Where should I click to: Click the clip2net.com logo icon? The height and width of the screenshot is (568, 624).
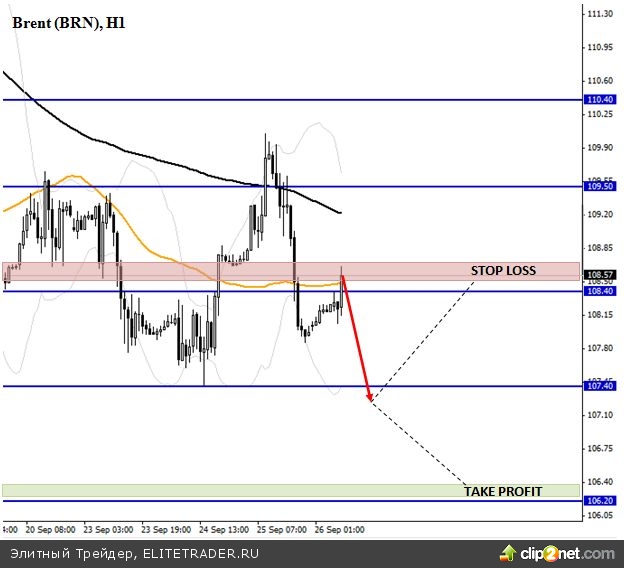pos(506,553)
